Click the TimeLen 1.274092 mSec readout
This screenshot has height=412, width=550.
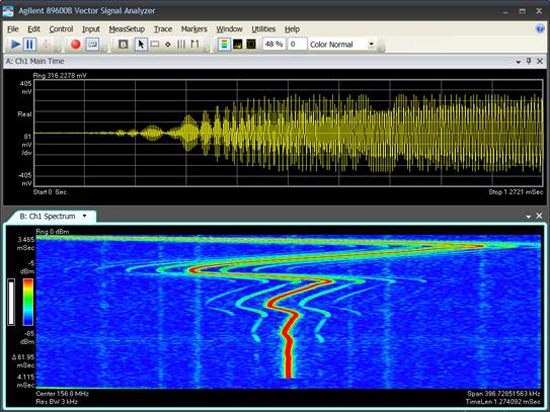click(503, 402)
